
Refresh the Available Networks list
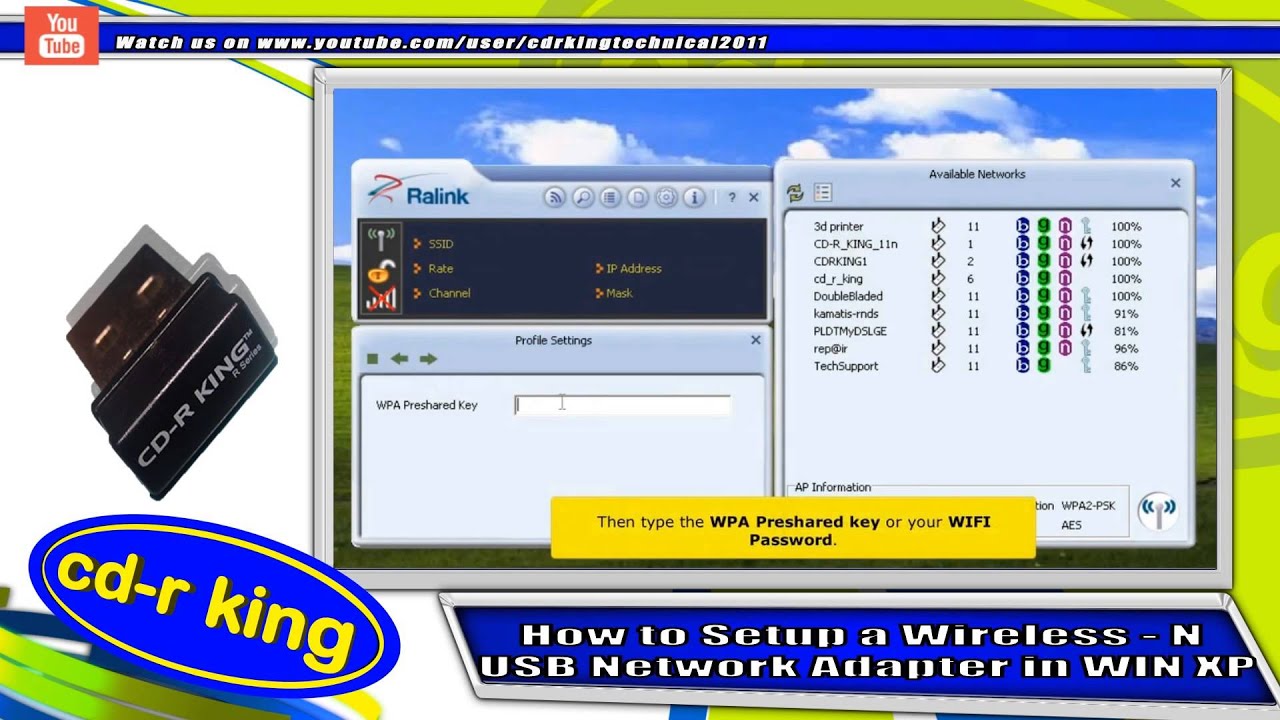[795, 193]
